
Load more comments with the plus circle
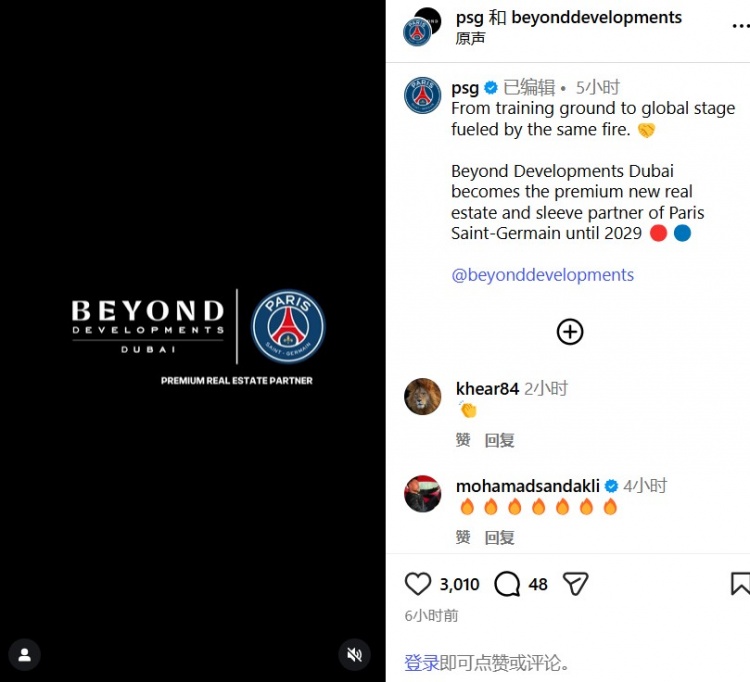[x=570, y=332]
